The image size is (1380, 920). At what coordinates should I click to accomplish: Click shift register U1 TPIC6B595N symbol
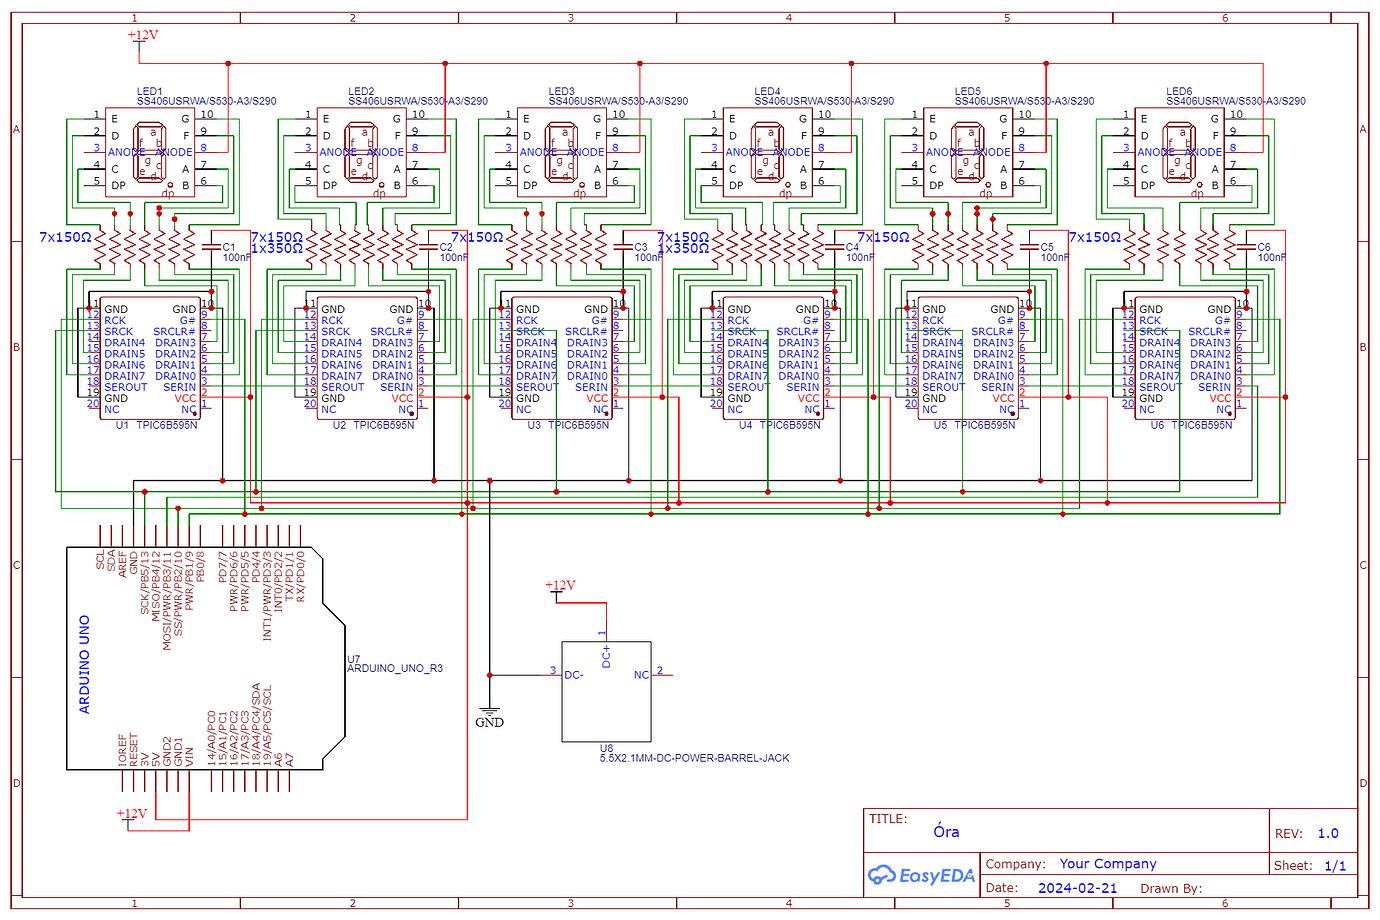tap(148, 358)
